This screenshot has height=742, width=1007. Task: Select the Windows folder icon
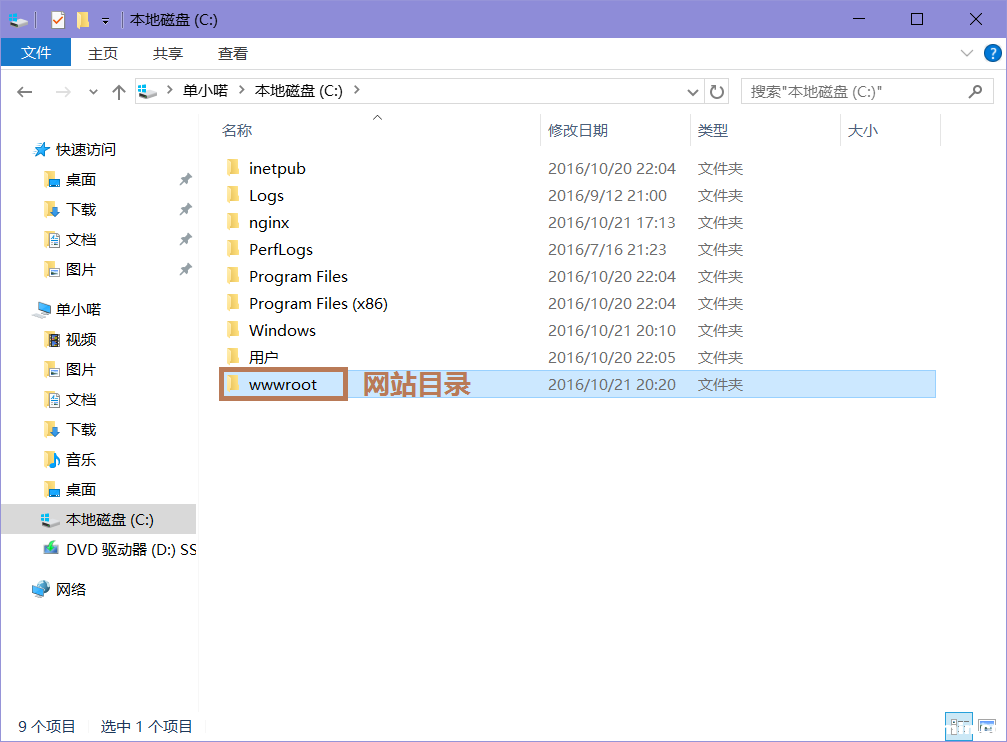coord(232,330)
